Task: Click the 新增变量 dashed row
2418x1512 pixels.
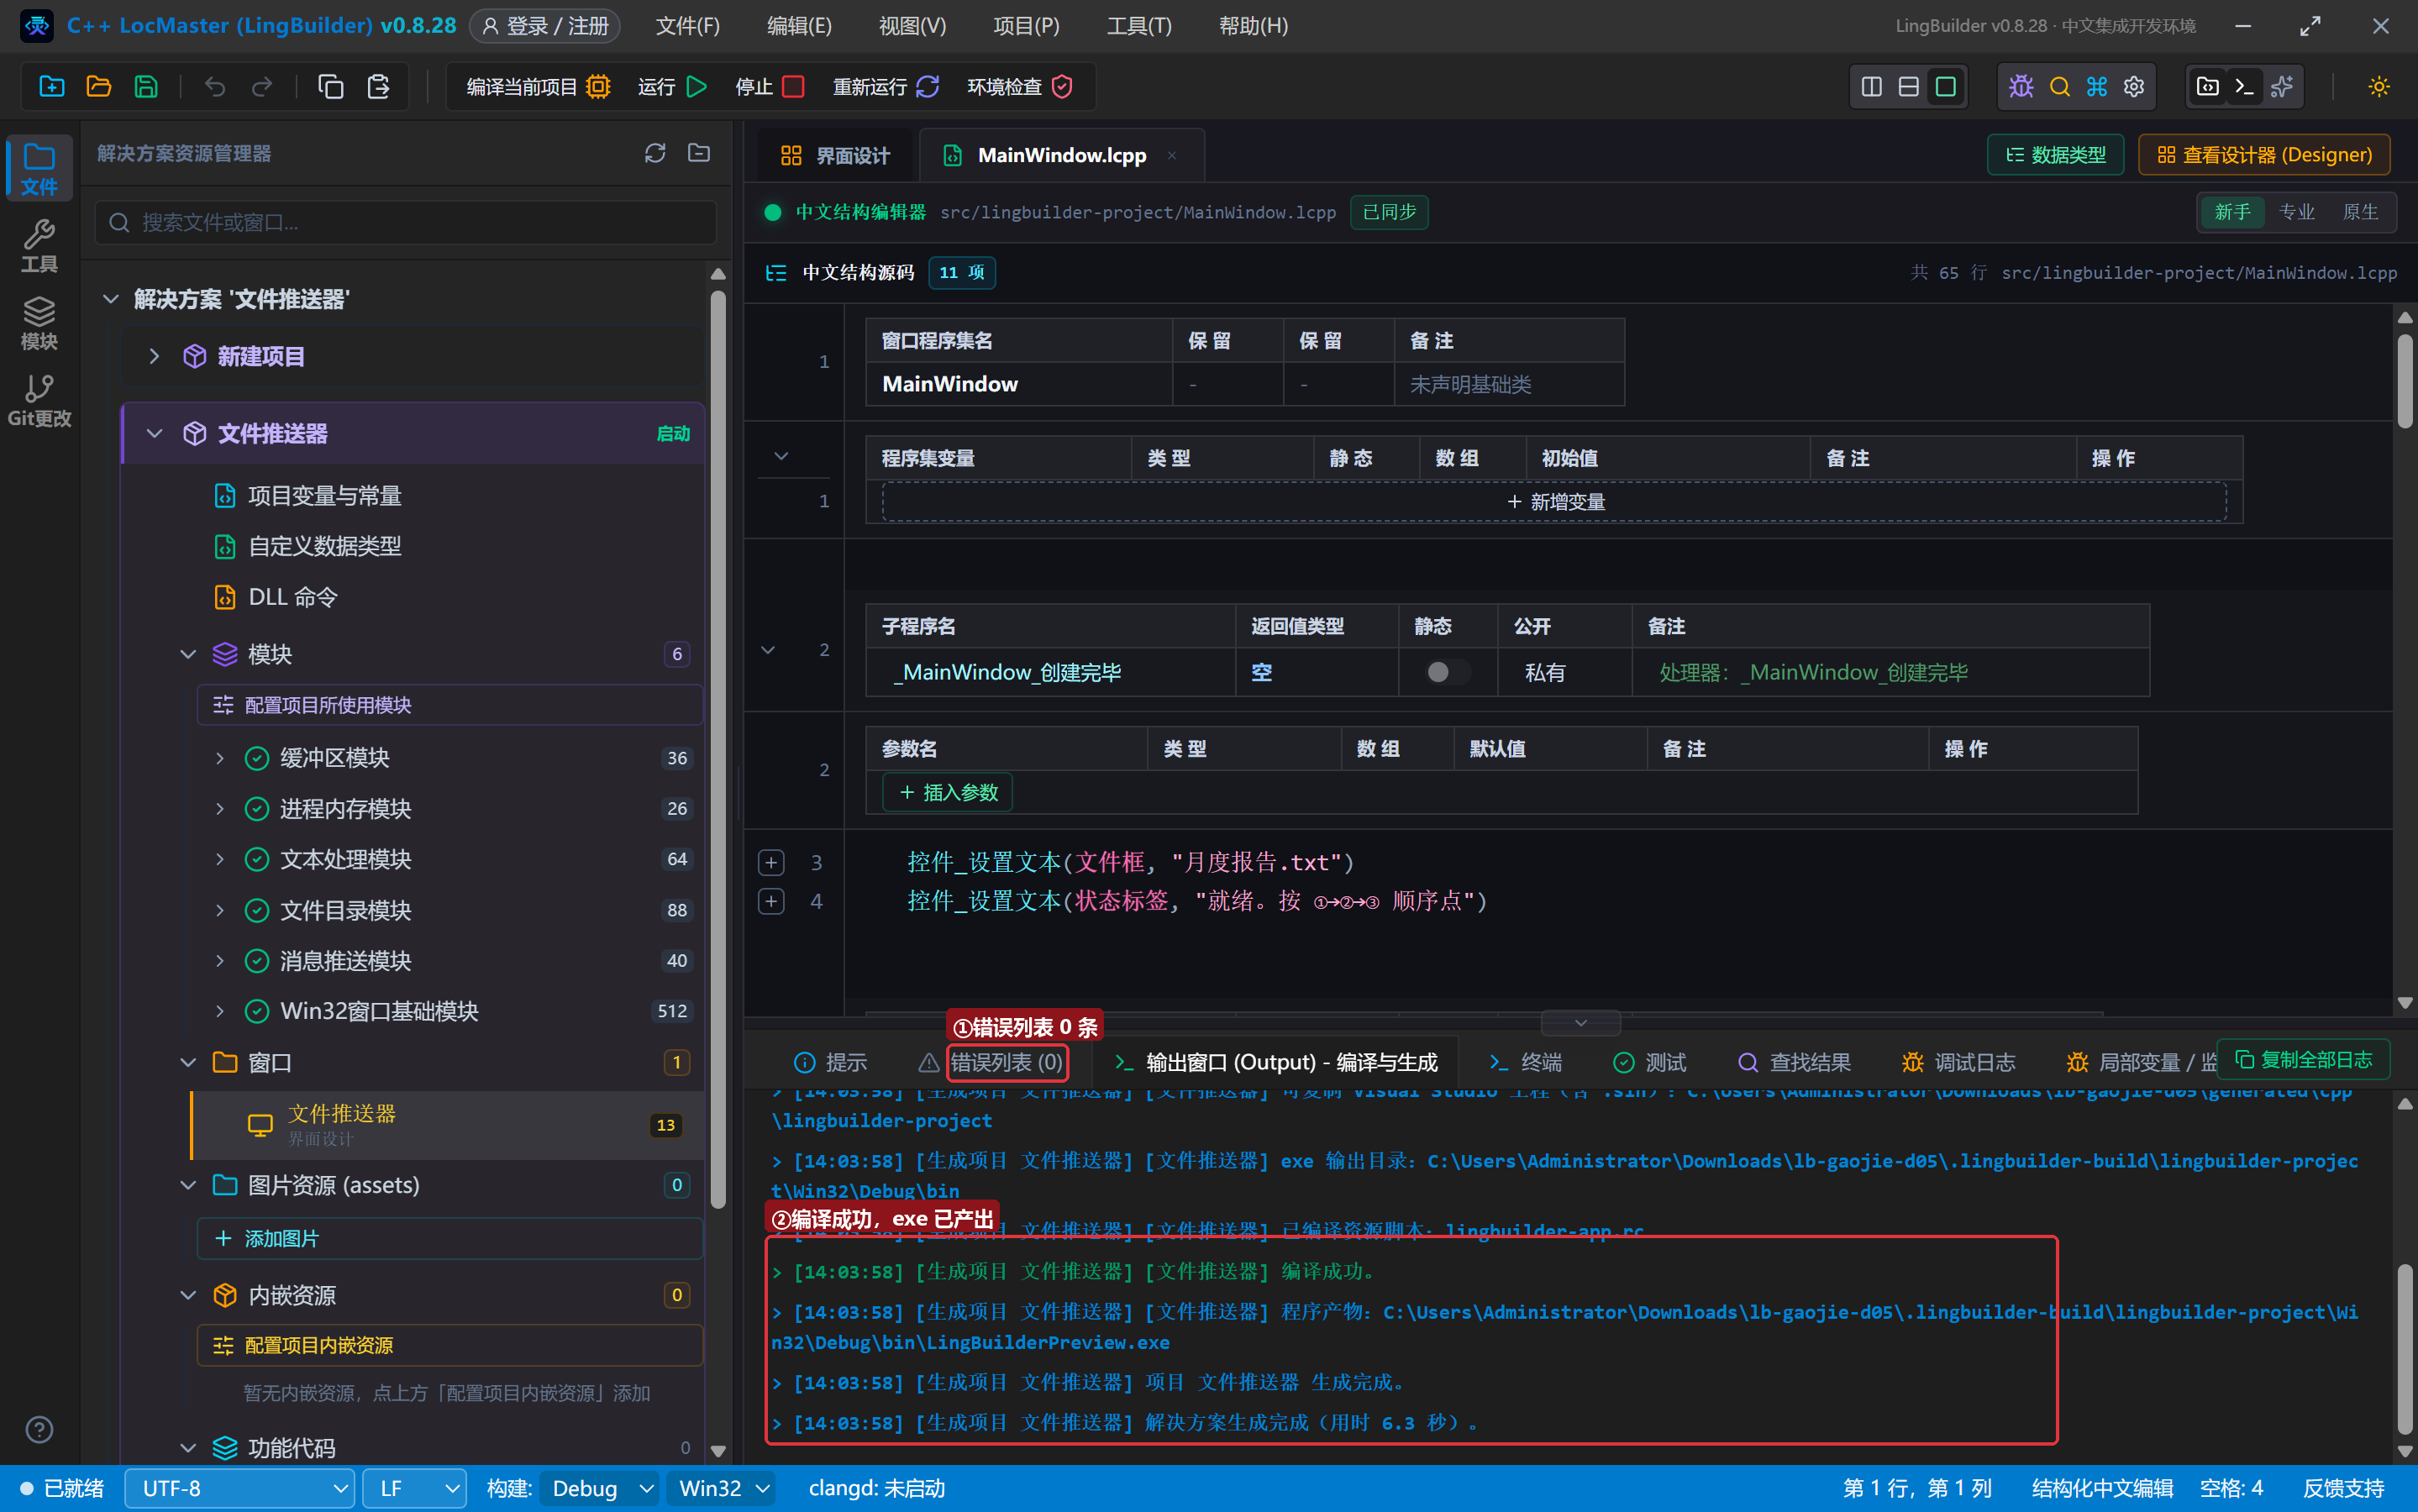Action: [x=1554, y=502]
